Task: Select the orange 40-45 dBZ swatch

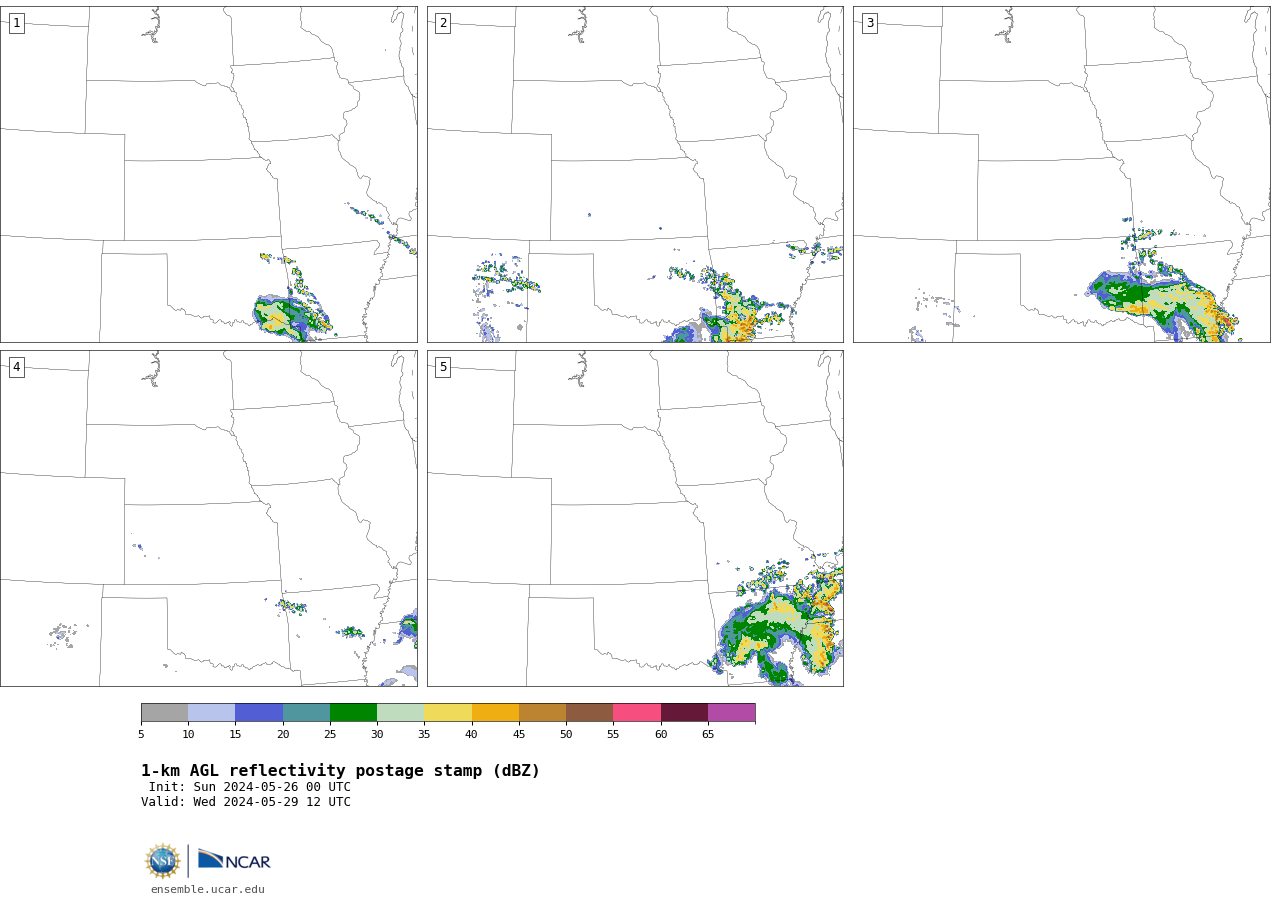Action: pos(495,713)
